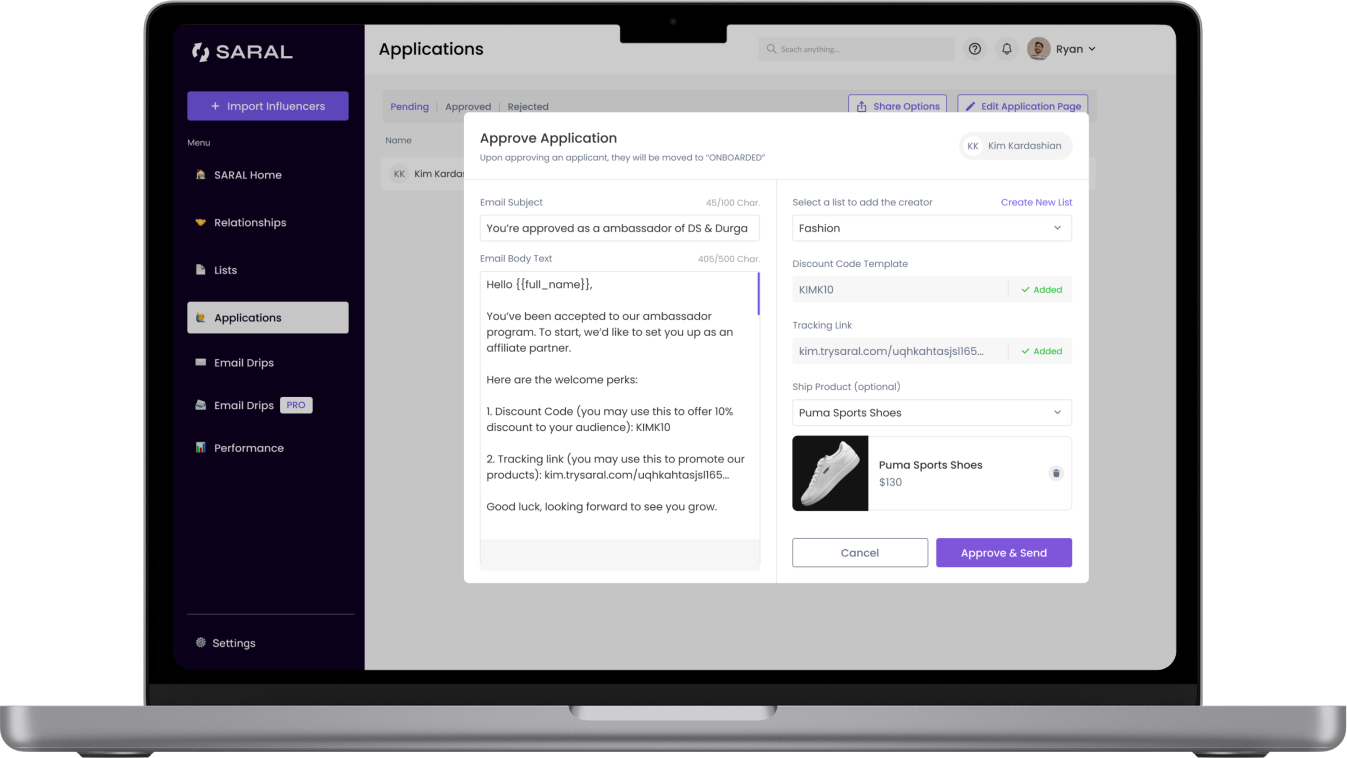1347x758 pixels.
Task: Click the PRO badge
Action: point(296,405)
